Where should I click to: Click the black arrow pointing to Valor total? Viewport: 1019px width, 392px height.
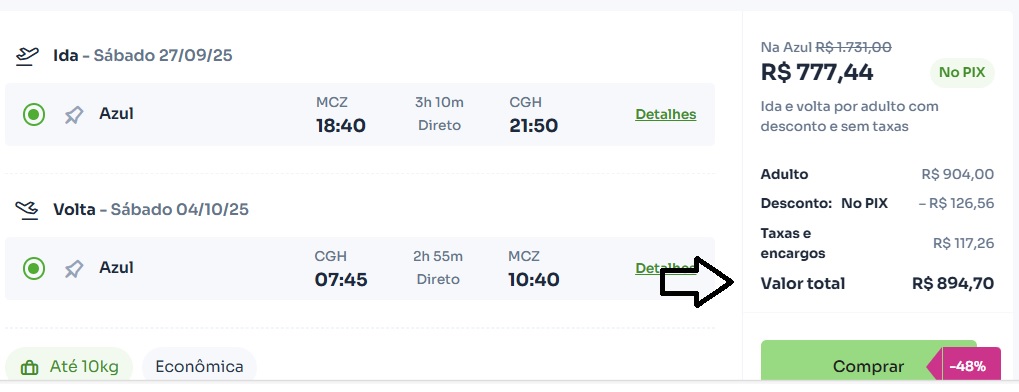click(x=697, y=282)
